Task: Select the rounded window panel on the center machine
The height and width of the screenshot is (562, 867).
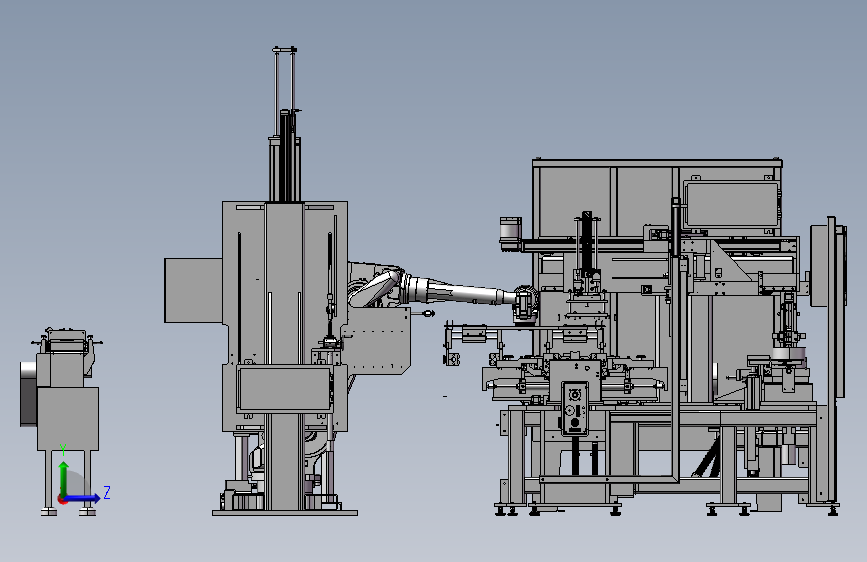Action: coord(285,388)
